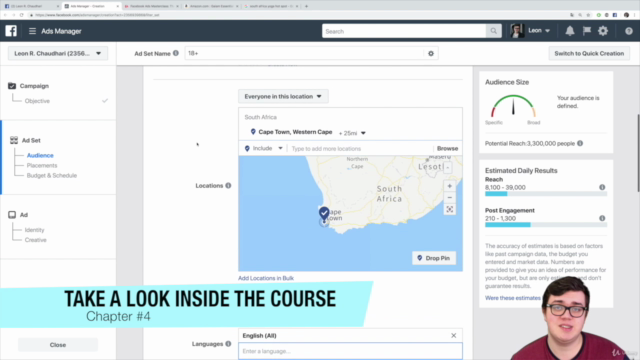Go to Objective in the sidebar
The width and height of the screenshot is (640, 360).
(x=37, y=101)
